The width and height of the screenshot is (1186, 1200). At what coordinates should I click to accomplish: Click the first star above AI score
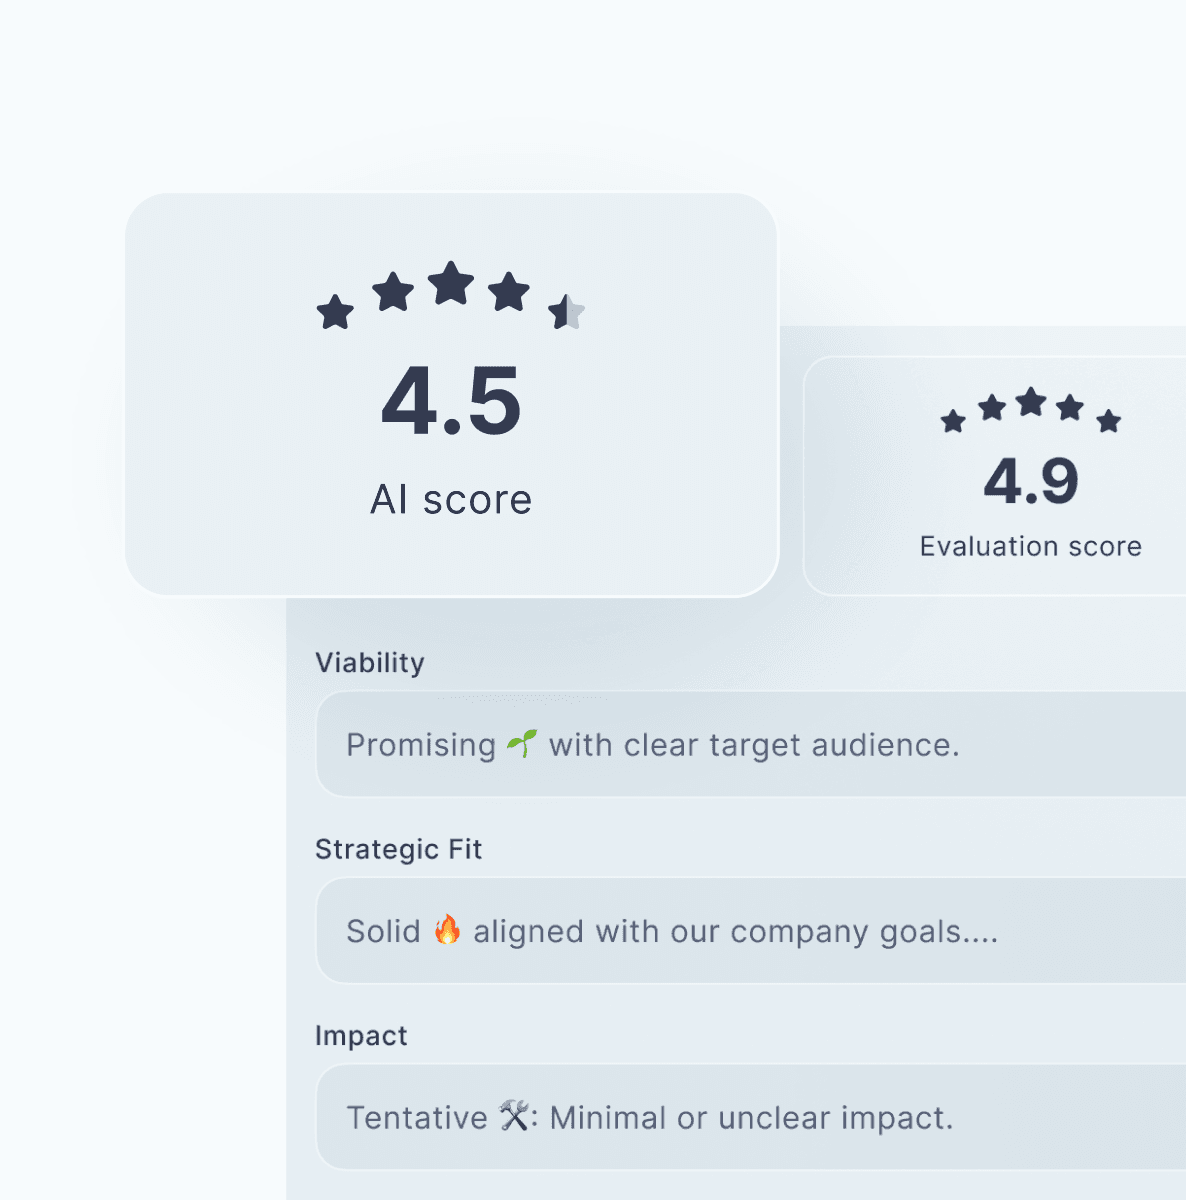click(335, 312)
